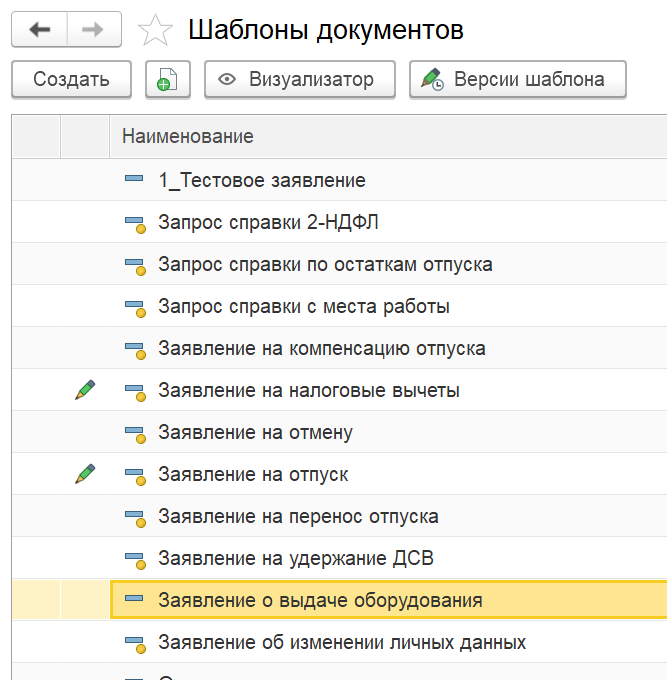Select Заявление на компенсацию отпуска
Screen dimensions: 667x680
coord(322,349)
